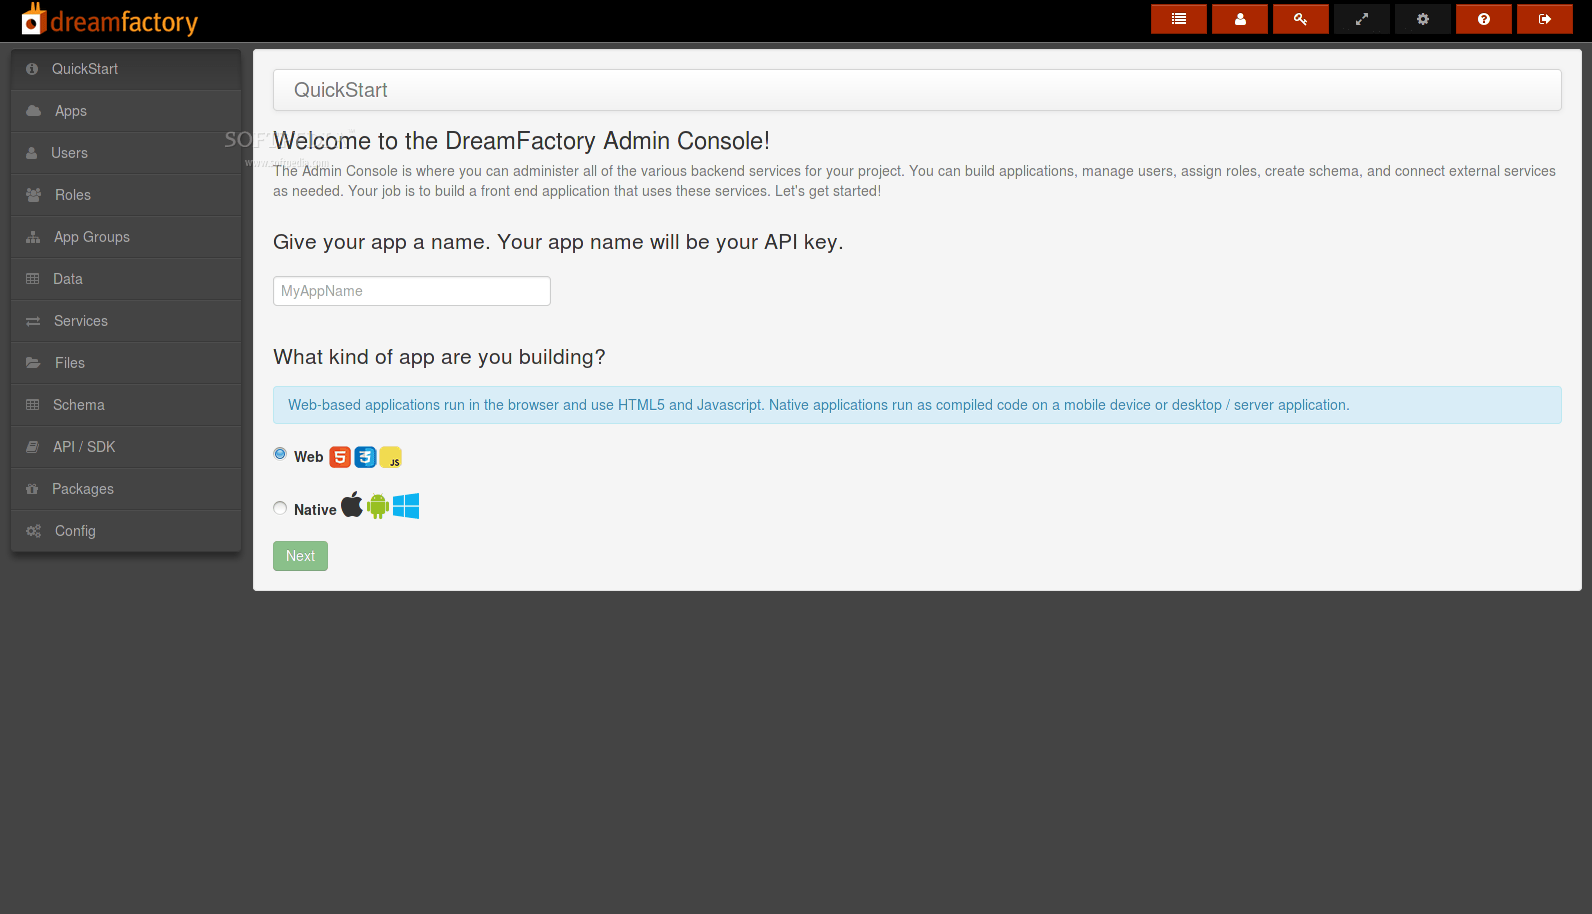Click the Config gears icon in sidebar
The width and height of the screenshot is (1592, 914).
pyautogui.click(x=33, y=531)
